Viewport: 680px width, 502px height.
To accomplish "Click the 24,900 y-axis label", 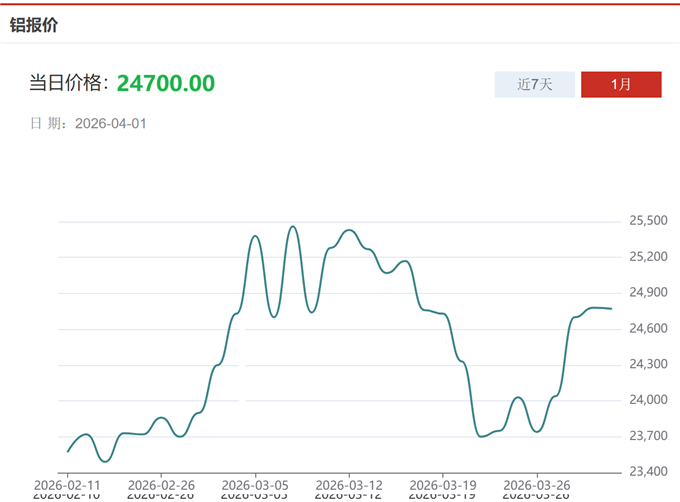I will coord(648,293).
